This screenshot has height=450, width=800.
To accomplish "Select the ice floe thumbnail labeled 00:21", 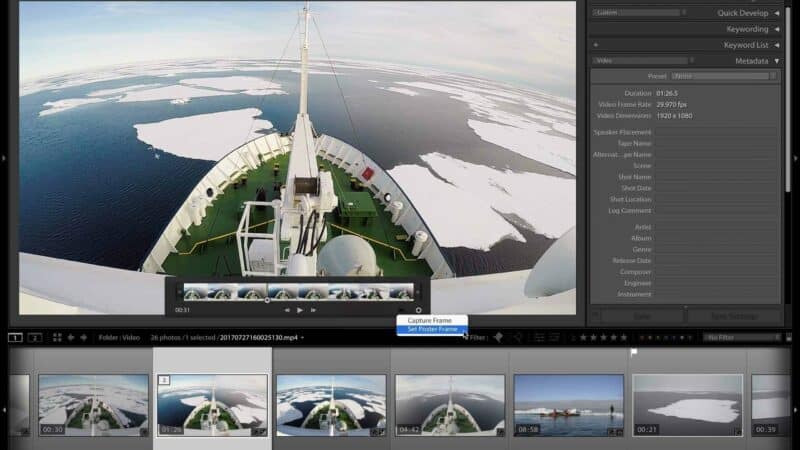I will coord(687,405).
